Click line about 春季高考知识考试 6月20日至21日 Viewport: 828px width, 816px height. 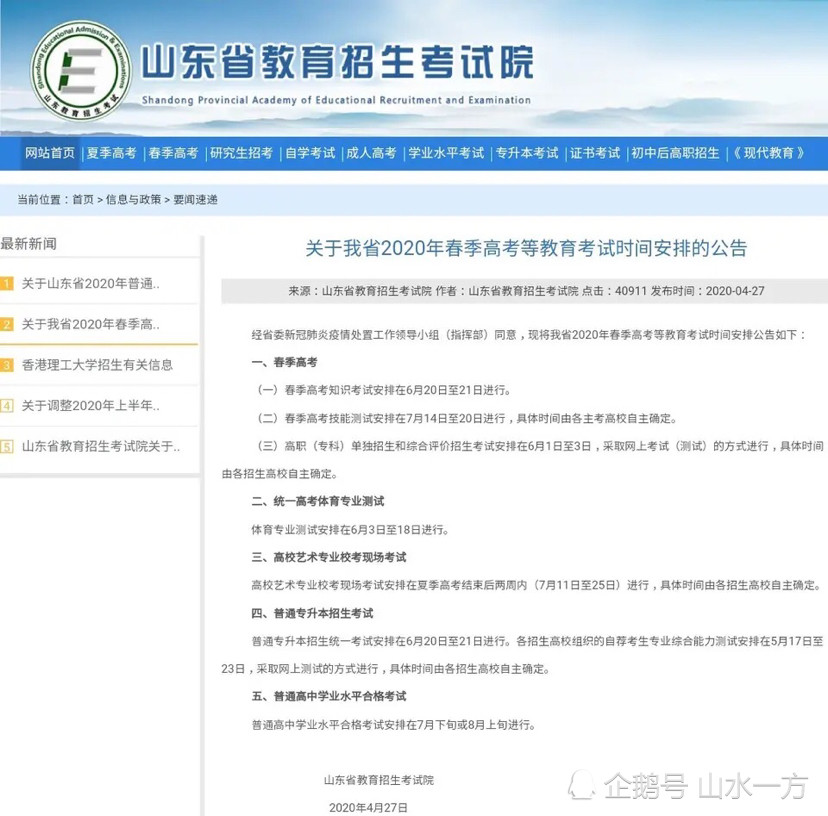384,390
